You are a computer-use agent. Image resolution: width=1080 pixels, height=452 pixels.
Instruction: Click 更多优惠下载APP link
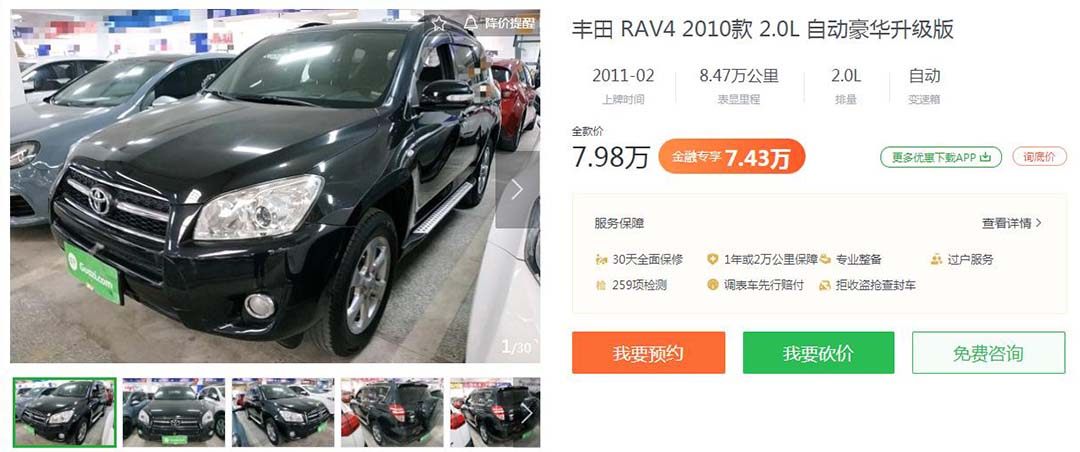coord(941,157)
